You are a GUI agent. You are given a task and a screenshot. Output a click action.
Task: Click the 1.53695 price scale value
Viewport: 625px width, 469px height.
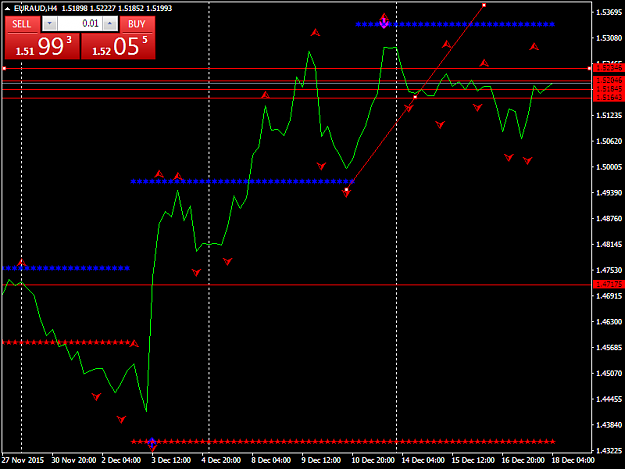609,12
